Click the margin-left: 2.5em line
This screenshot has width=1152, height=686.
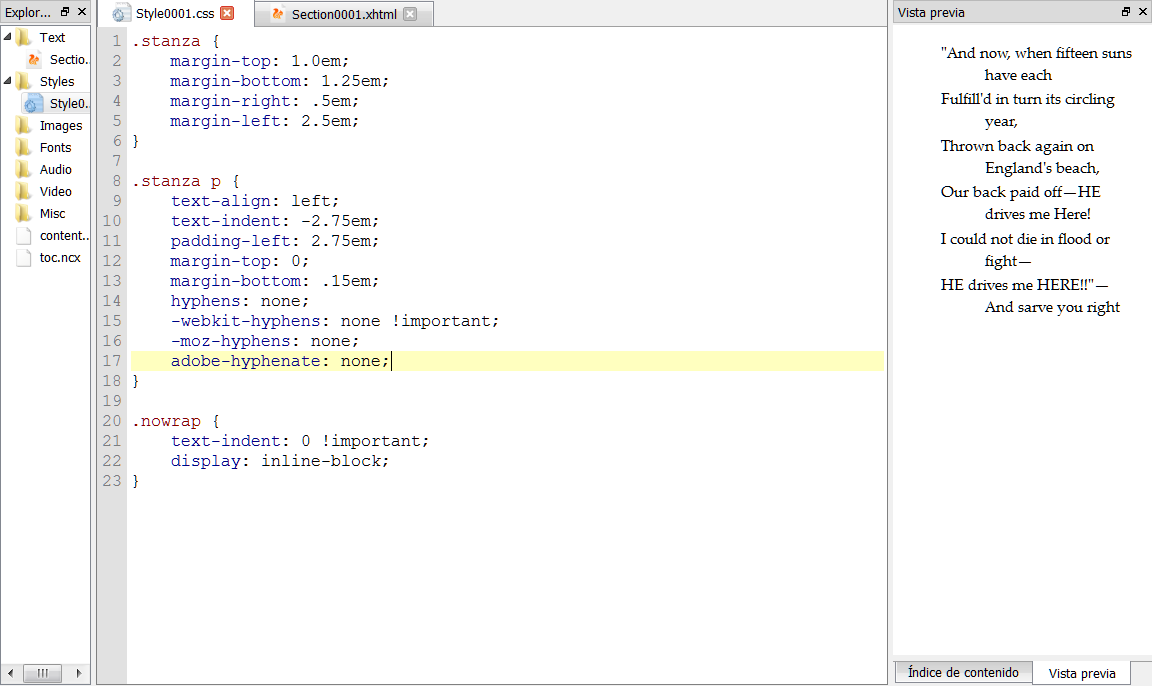point(264,120)
